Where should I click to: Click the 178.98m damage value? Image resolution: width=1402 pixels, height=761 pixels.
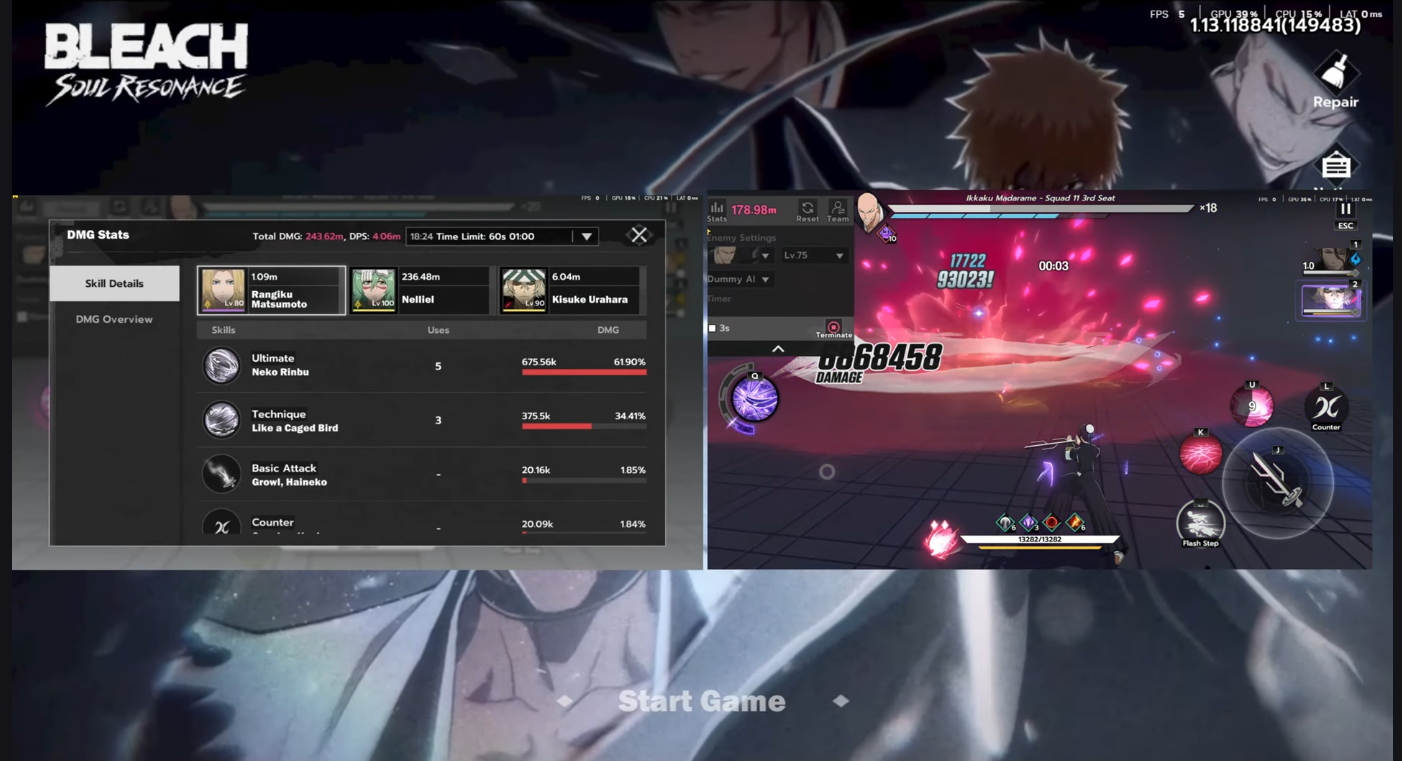click(x=754, y=210)
